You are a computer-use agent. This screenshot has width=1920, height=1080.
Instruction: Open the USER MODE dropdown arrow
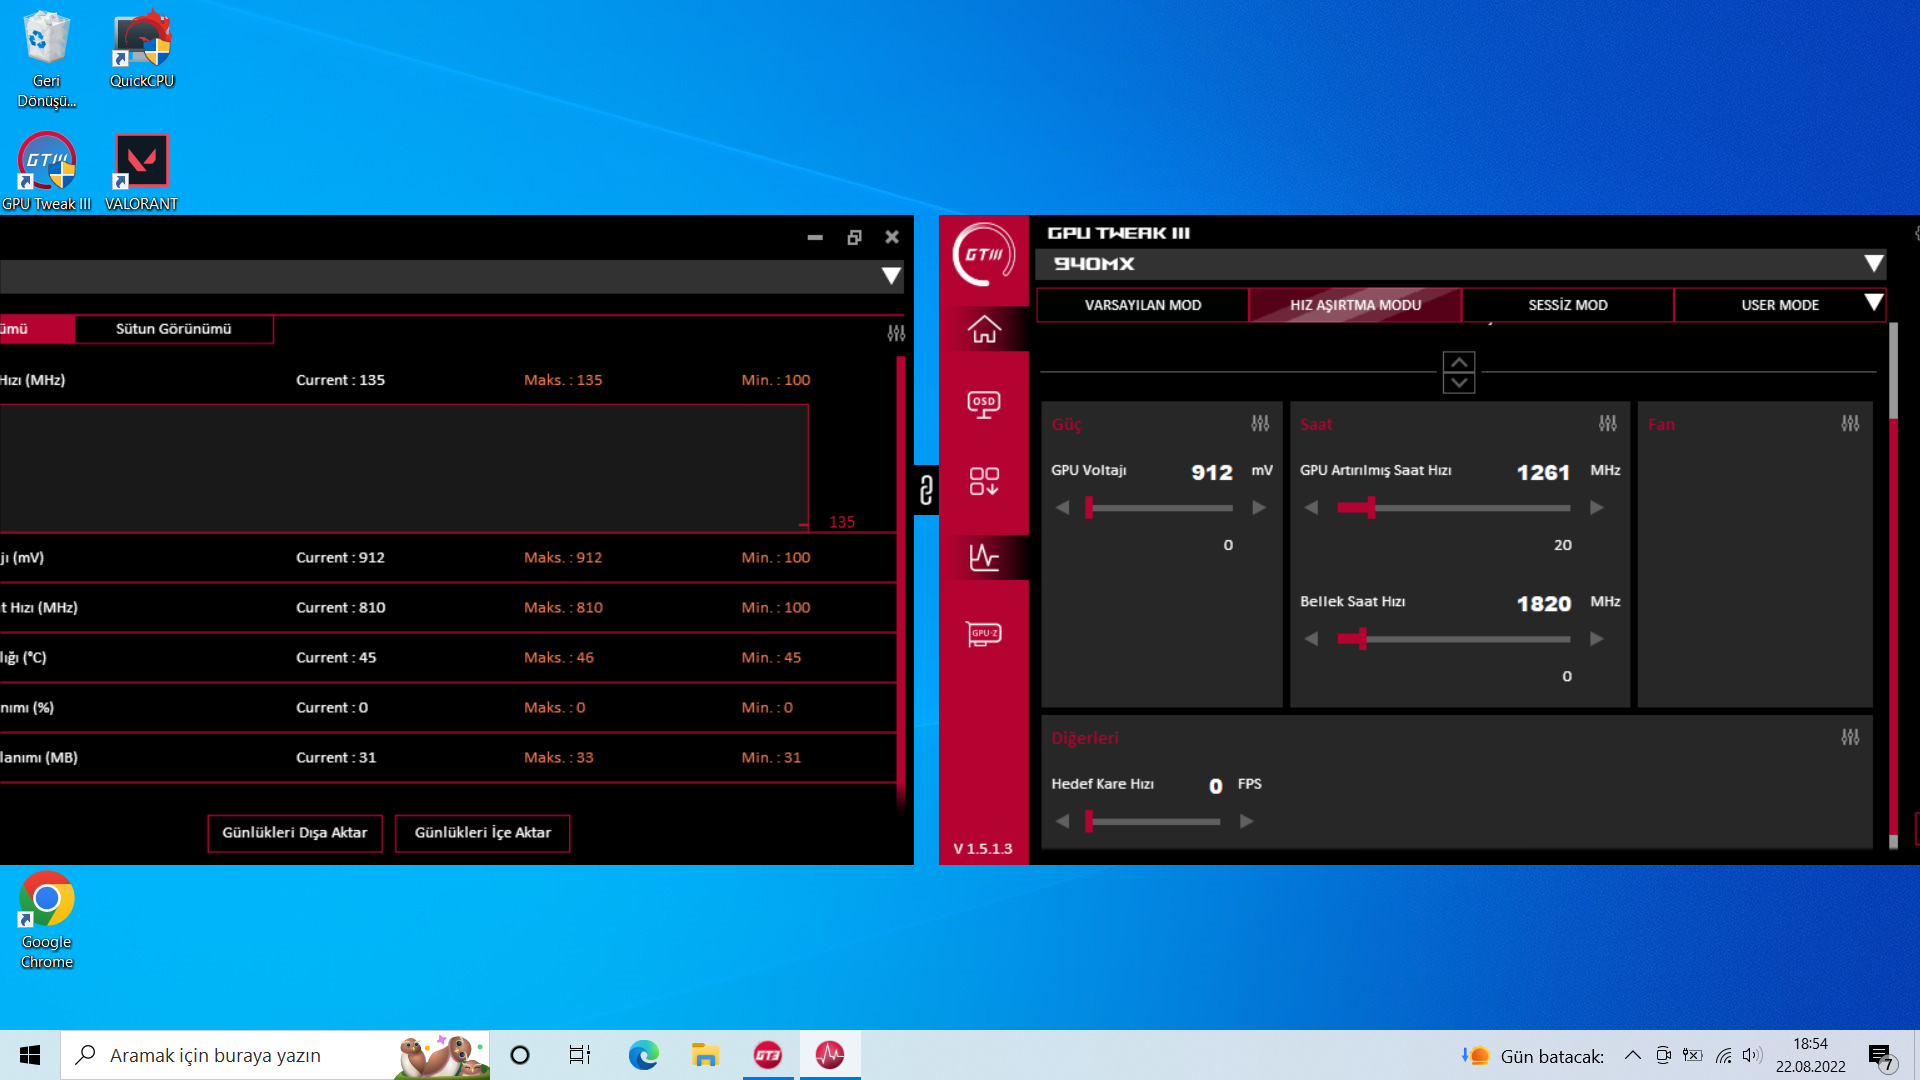pyautogui.click(x=1873, y=303)
